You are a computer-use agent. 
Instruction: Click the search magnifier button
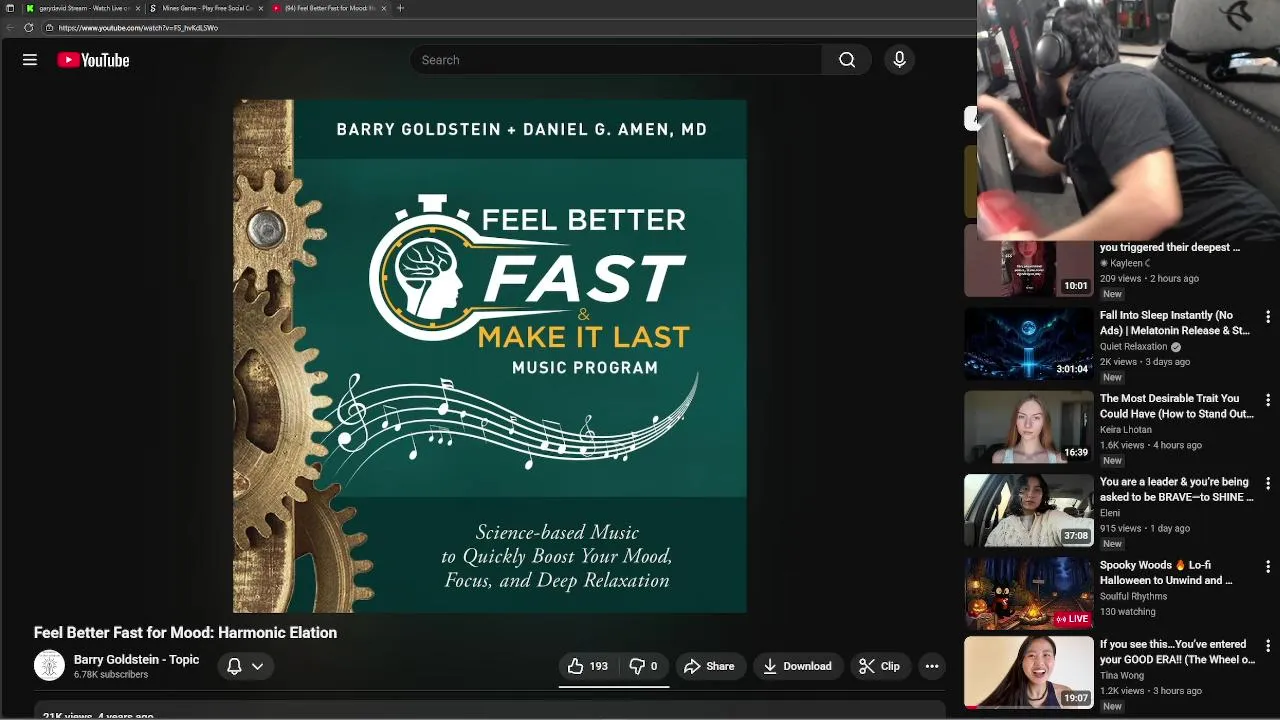click(847, 60)
